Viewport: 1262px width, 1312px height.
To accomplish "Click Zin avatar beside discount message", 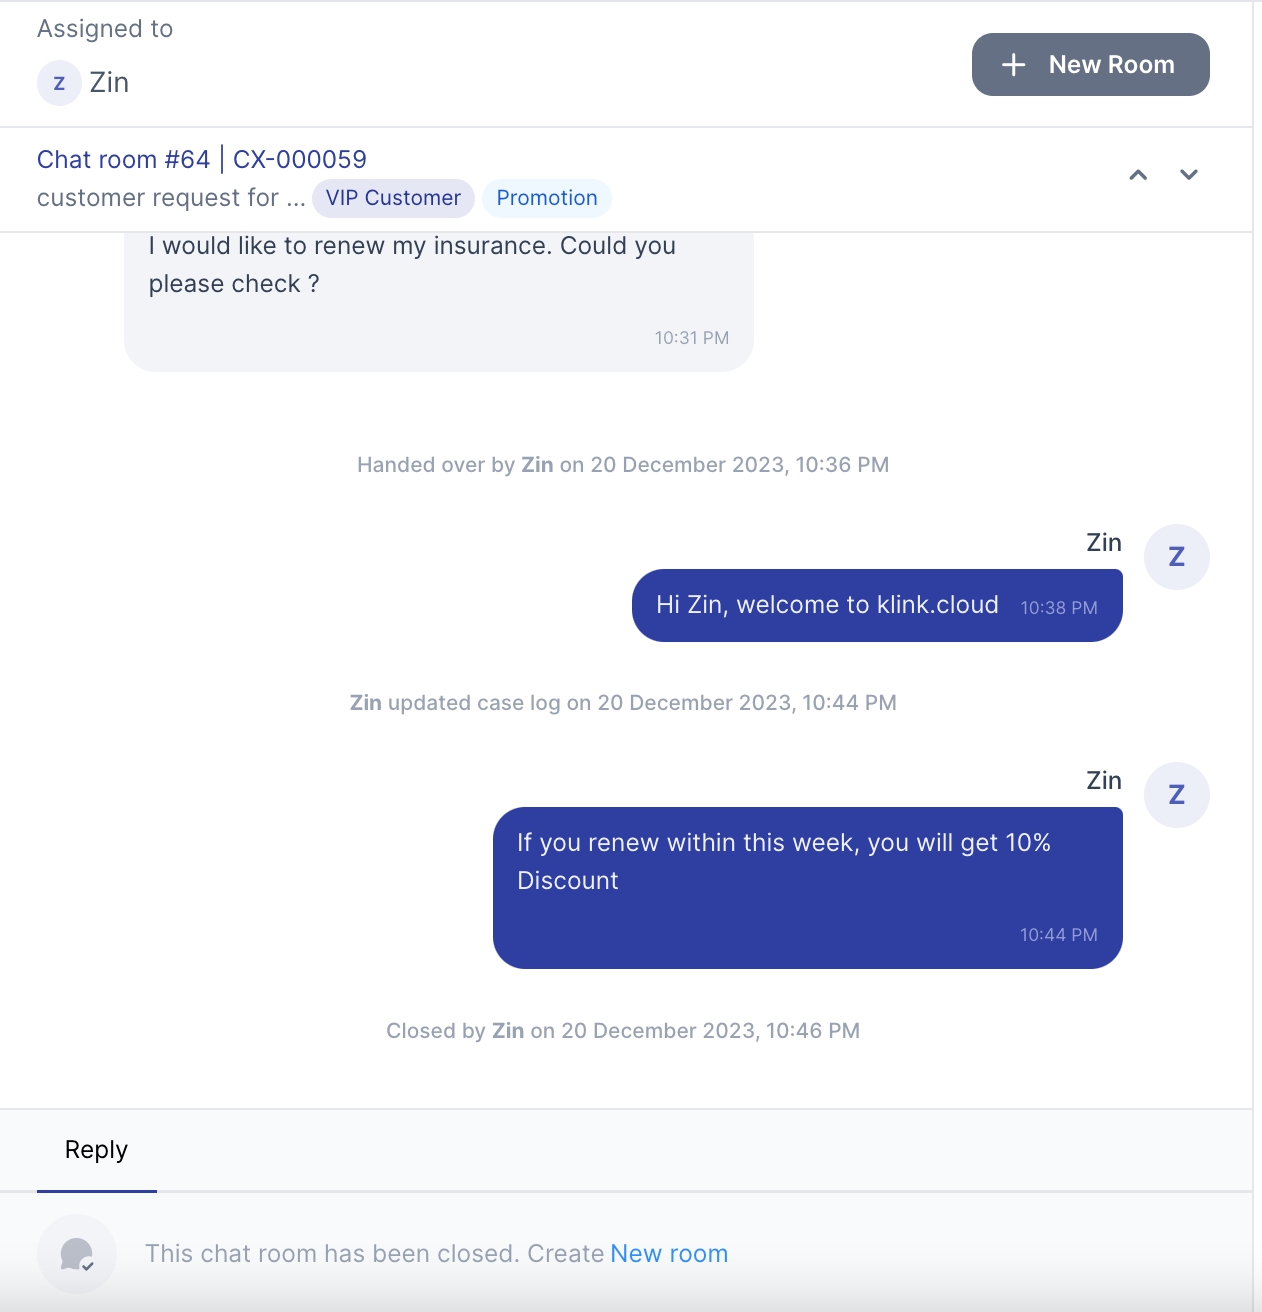I will 1176,795.
